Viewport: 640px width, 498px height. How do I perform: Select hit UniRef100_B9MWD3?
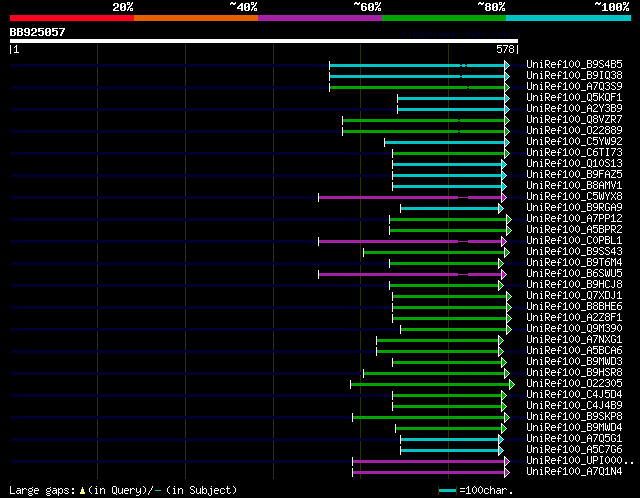574,362
